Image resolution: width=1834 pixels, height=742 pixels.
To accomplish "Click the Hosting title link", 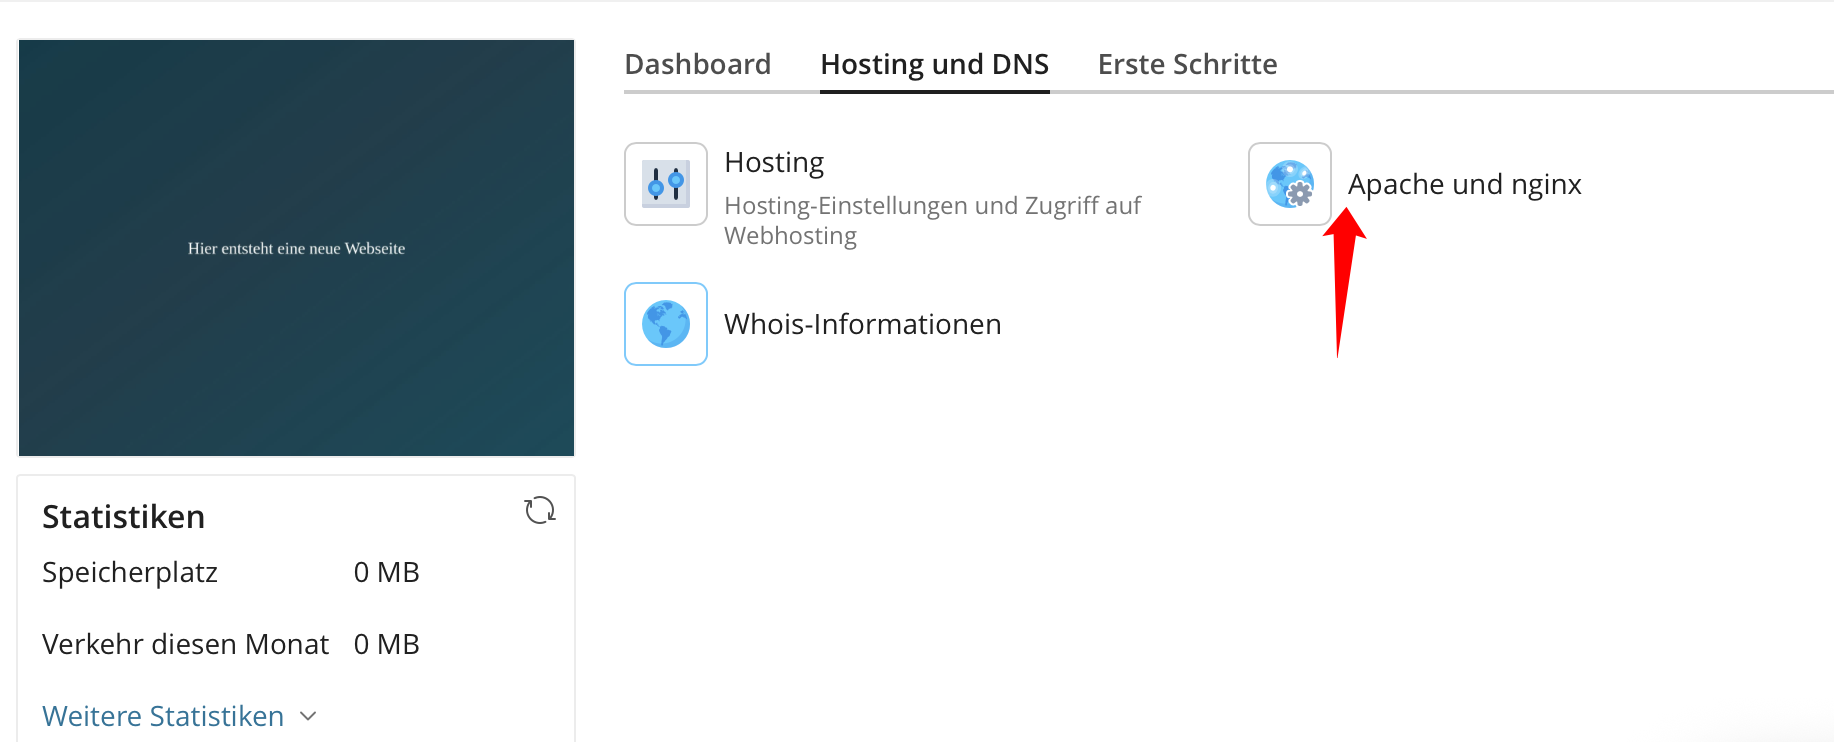I will (774, 162).
